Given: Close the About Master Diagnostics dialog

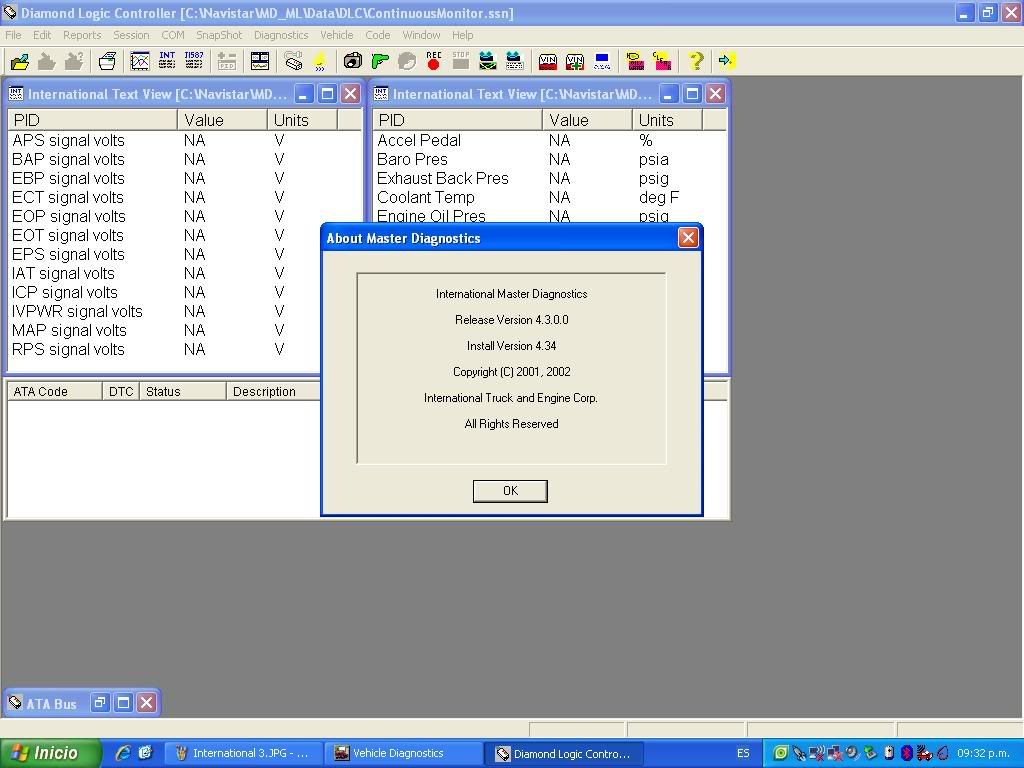Looking at the screenshot, I should coord(688,238).
